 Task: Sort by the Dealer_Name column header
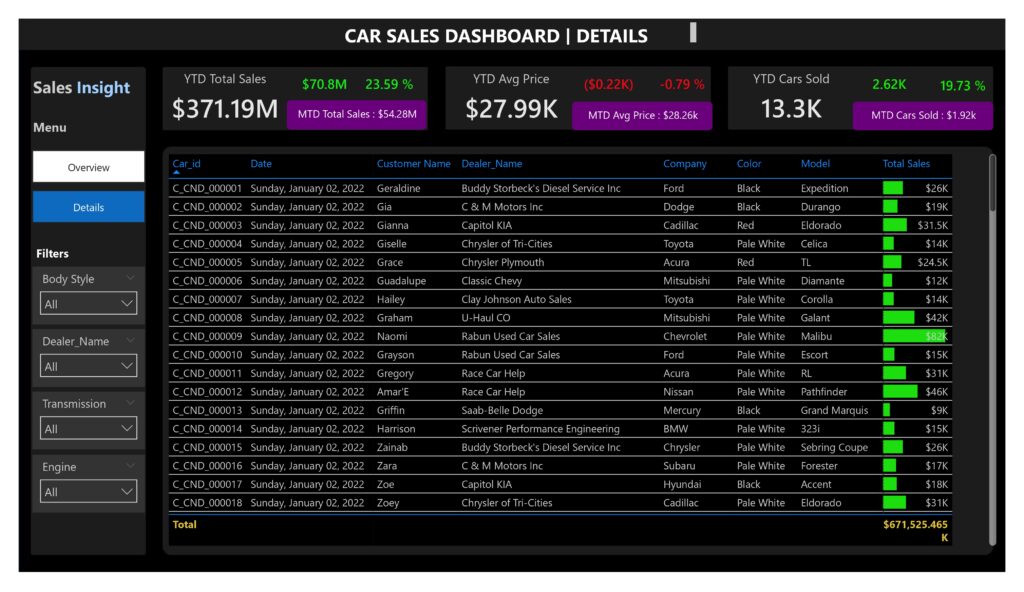pos(491,164)
